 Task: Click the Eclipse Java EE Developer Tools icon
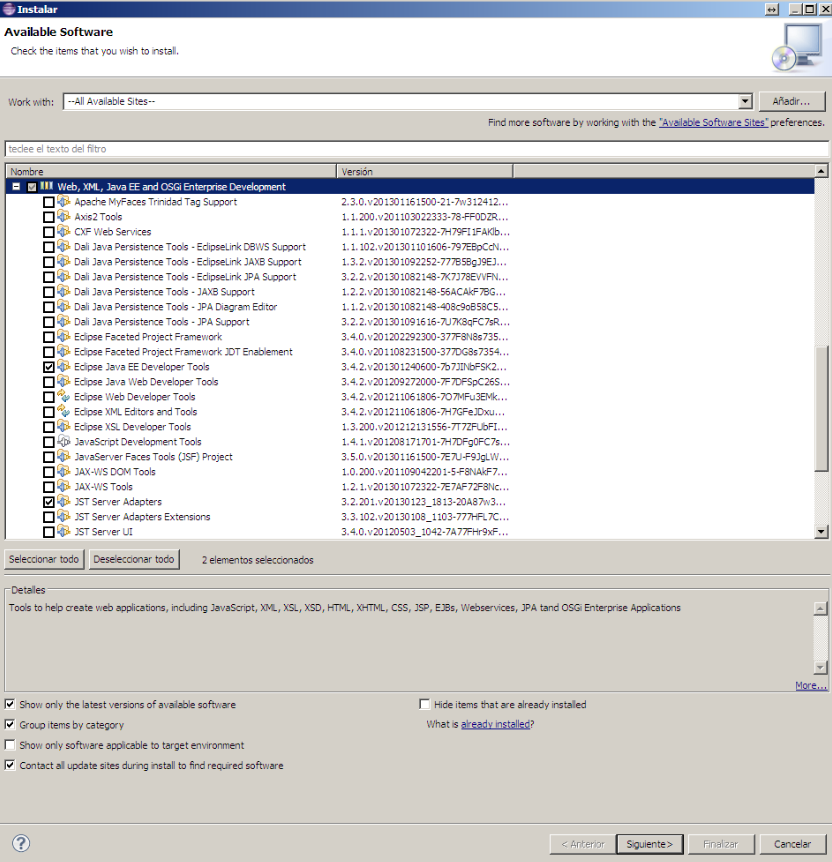pos(64,367)
